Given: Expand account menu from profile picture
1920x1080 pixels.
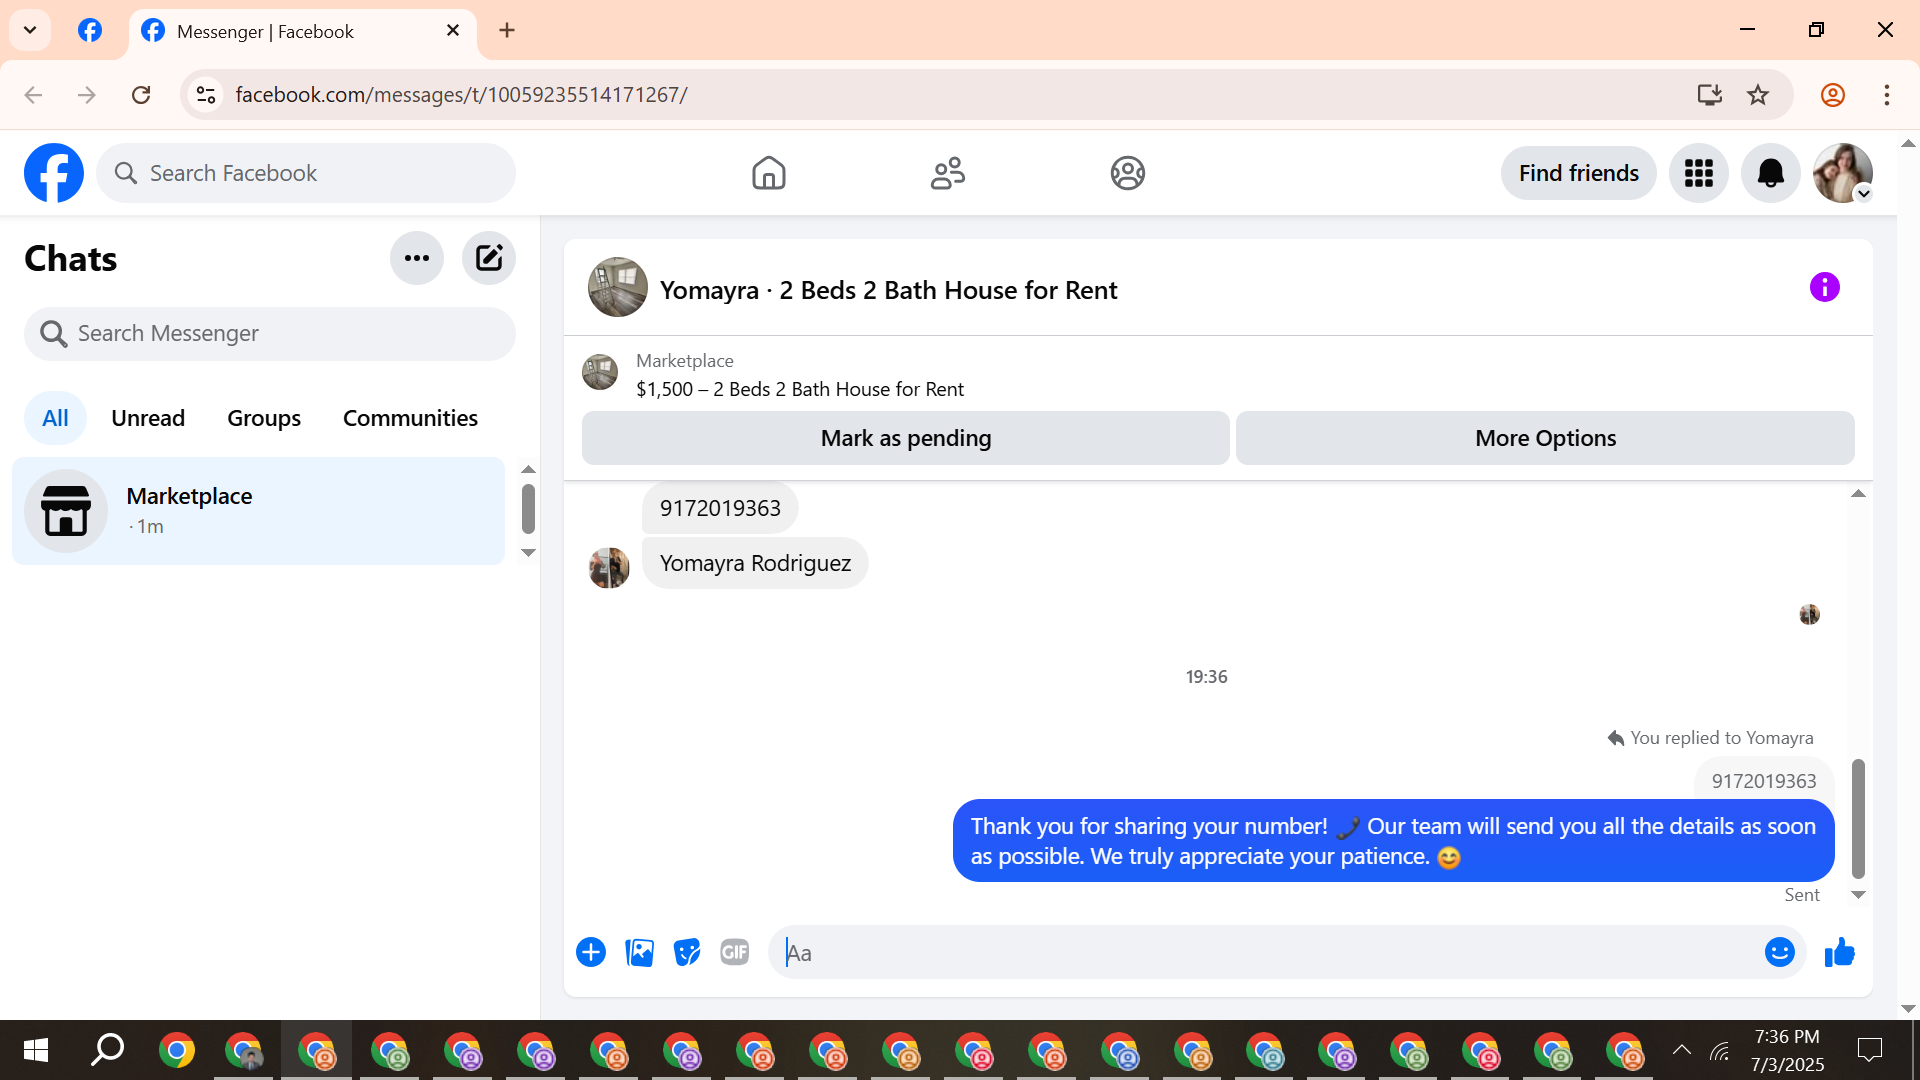Looking at the screenshot, I should (x=1842, y=173).
